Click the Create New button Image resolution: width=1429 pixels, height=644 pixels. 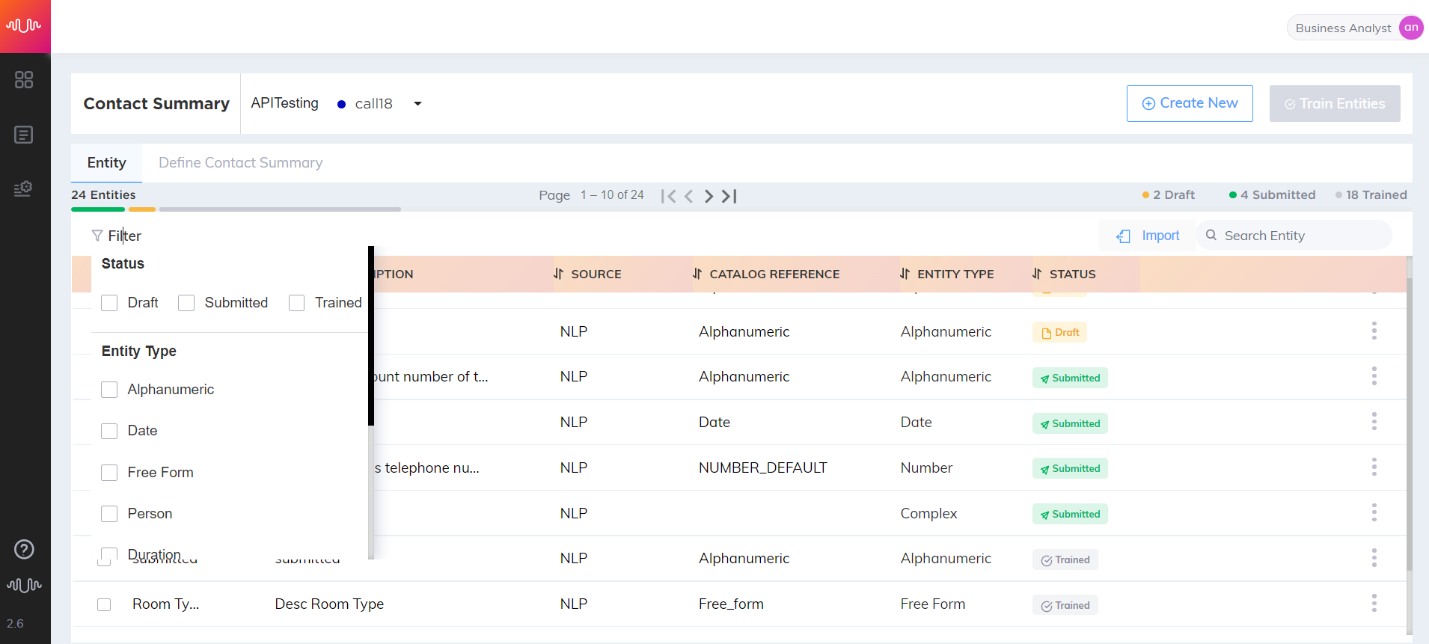[1190, 103]
